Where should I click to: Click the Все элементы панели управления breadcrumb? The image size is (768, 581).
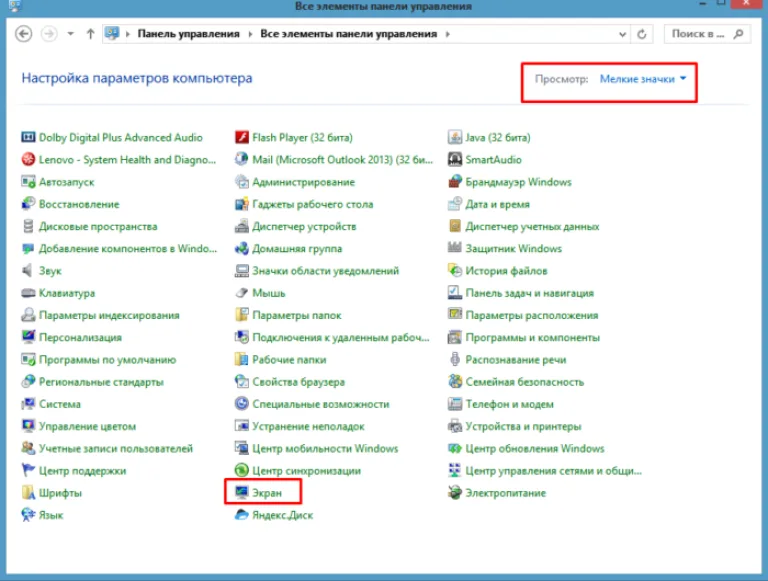[348, 34]
